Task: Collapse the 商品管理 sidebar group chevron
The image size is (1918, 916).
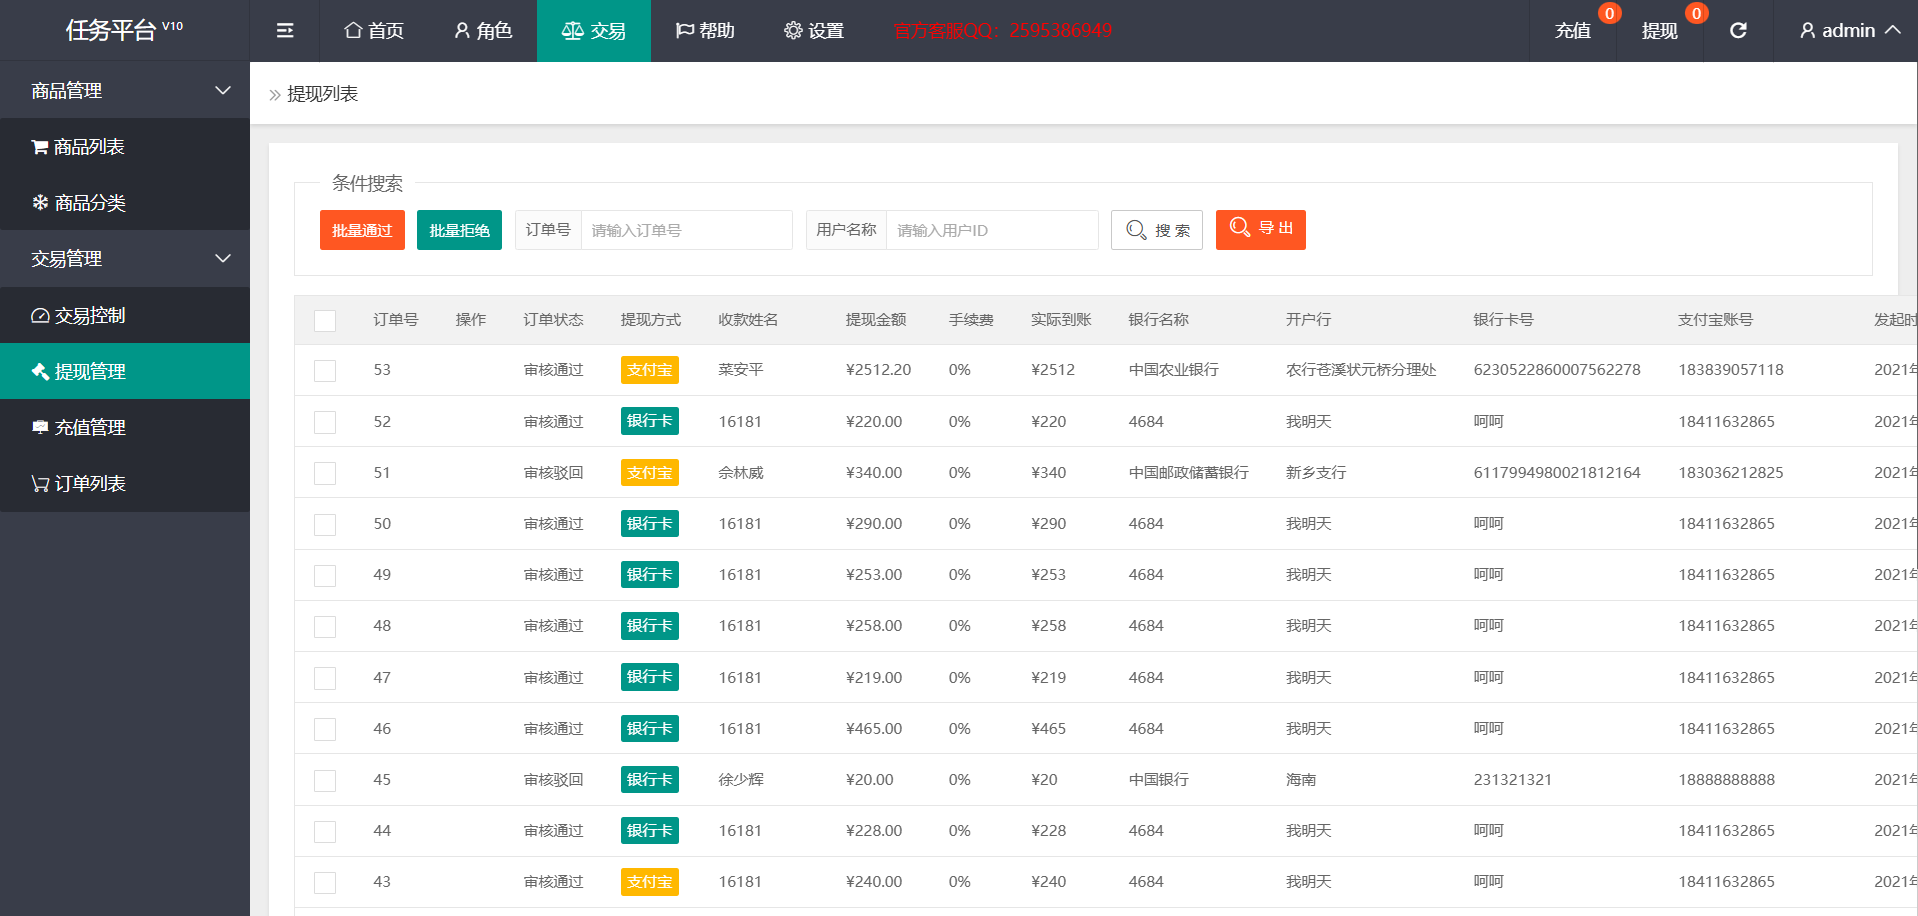Action: pos(223,90)
